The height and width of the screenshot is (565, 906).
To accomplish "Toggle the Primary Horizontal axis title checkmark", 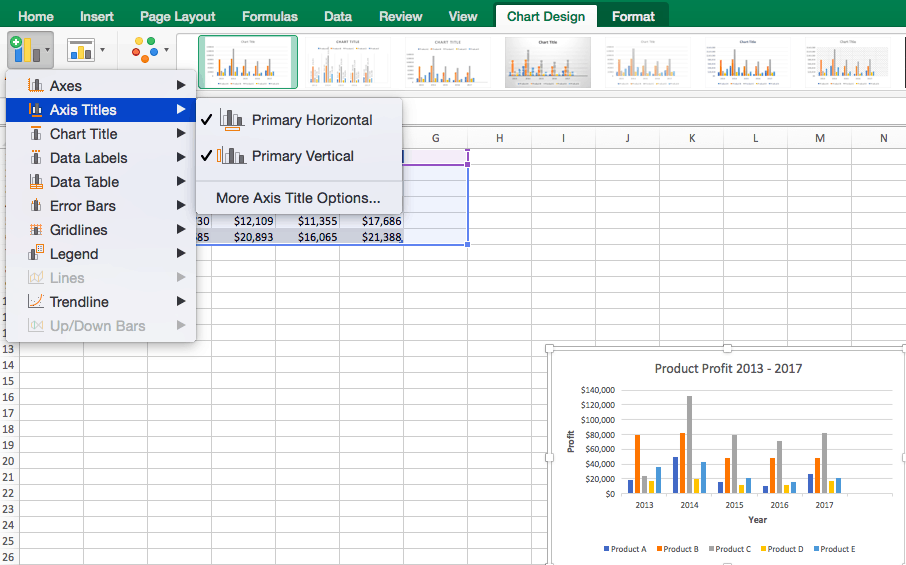I will [x=206, y=120].
